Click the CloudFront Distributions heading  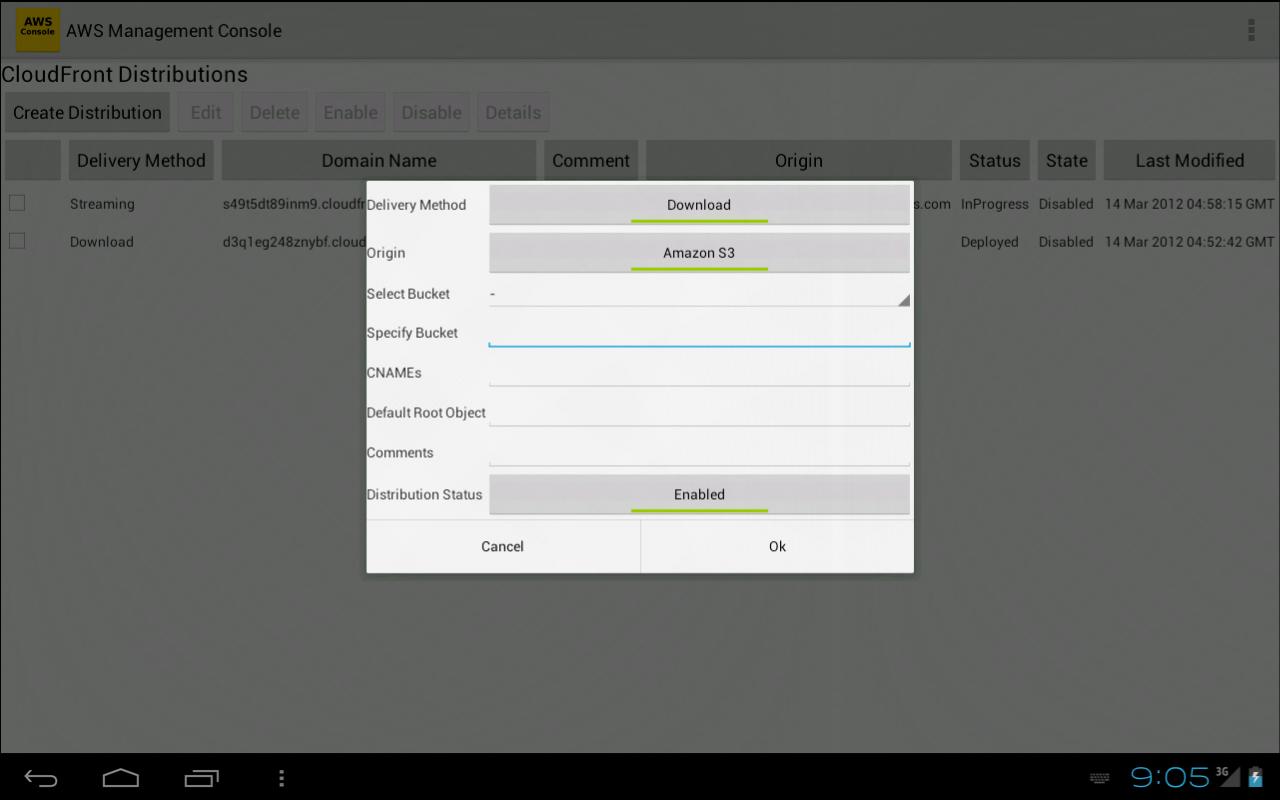tap(125, 75)
